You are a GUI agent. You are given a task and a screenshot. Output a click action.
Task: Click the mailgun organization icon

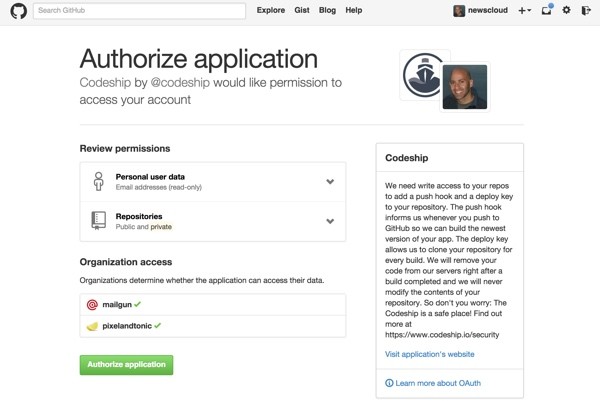coord(92,305)
